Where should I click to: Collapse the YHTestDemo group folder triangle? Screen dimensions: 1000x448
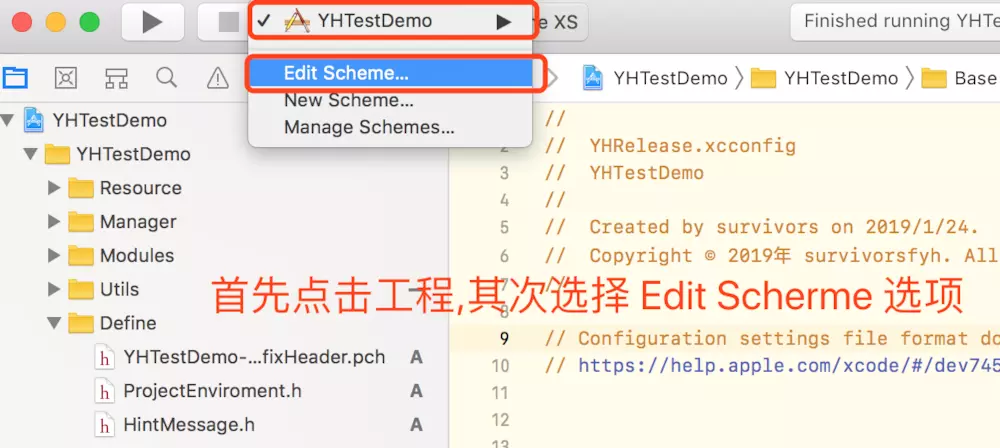(31, 154)
